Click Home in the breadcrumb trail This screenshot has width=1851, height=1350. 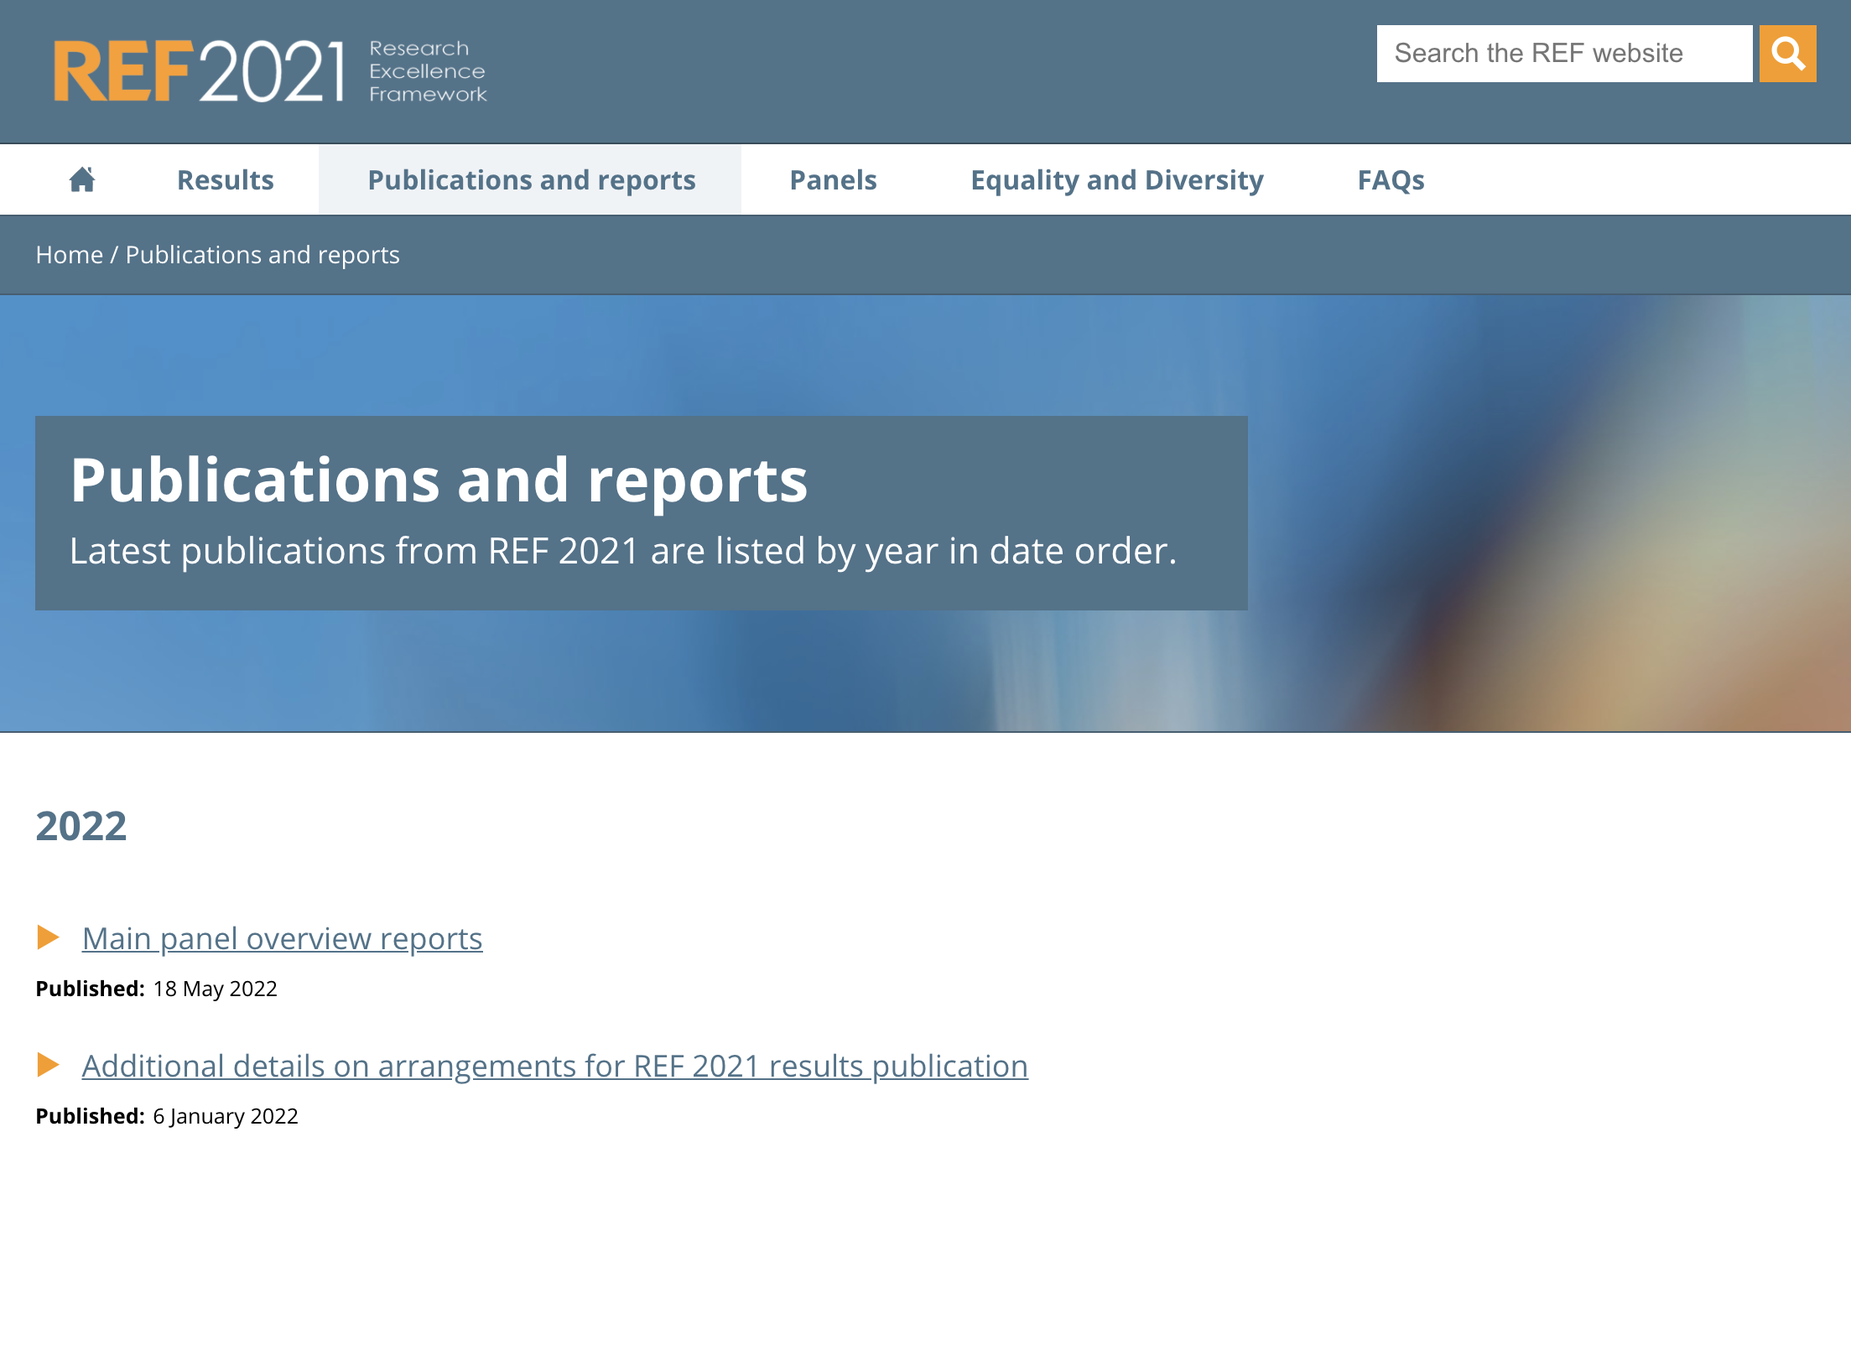click(69, 255)
